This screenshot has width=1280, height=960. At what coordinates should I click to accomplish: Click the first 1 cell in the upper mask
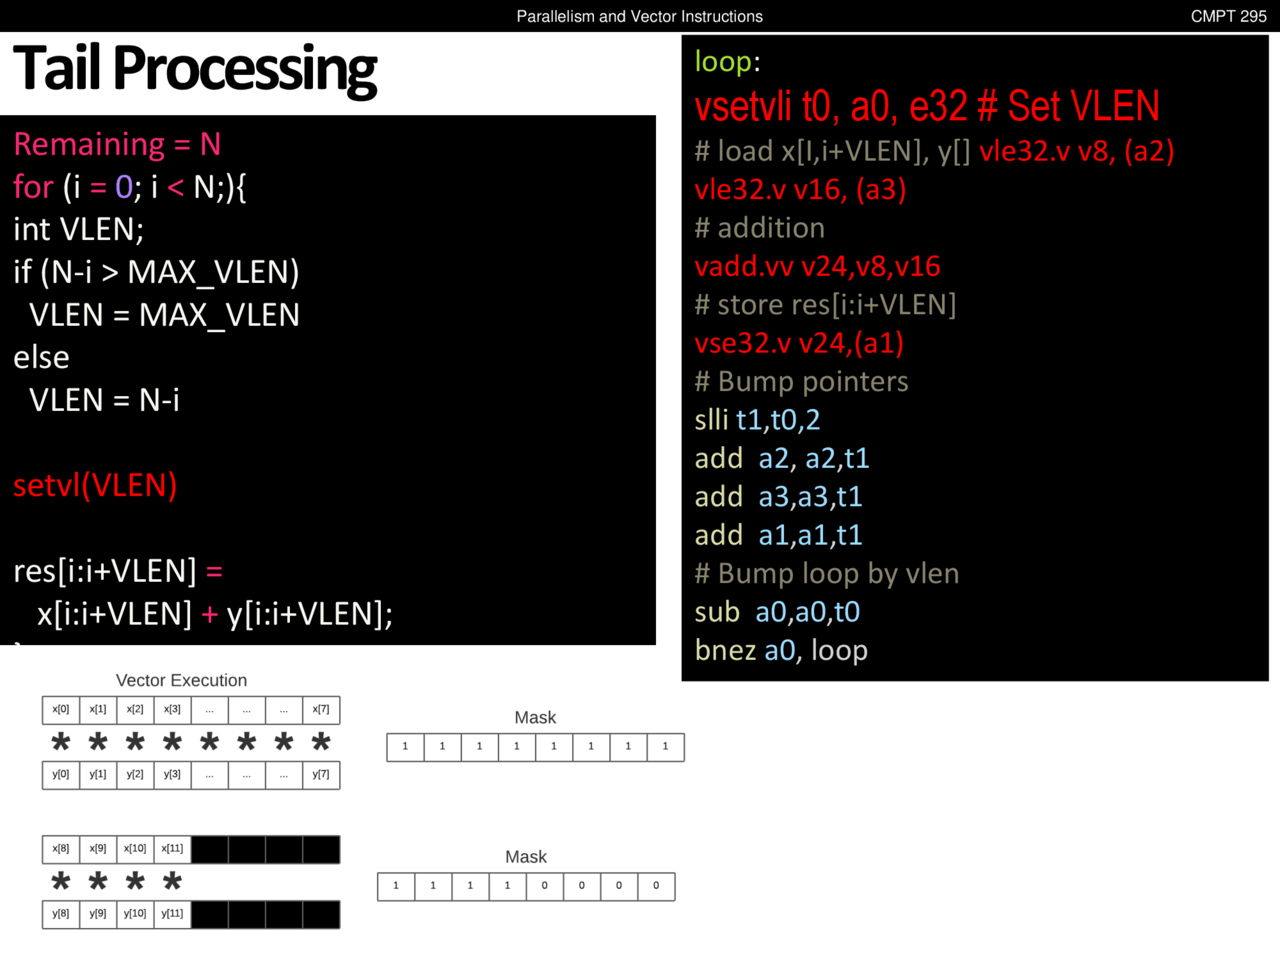(405, 747)
